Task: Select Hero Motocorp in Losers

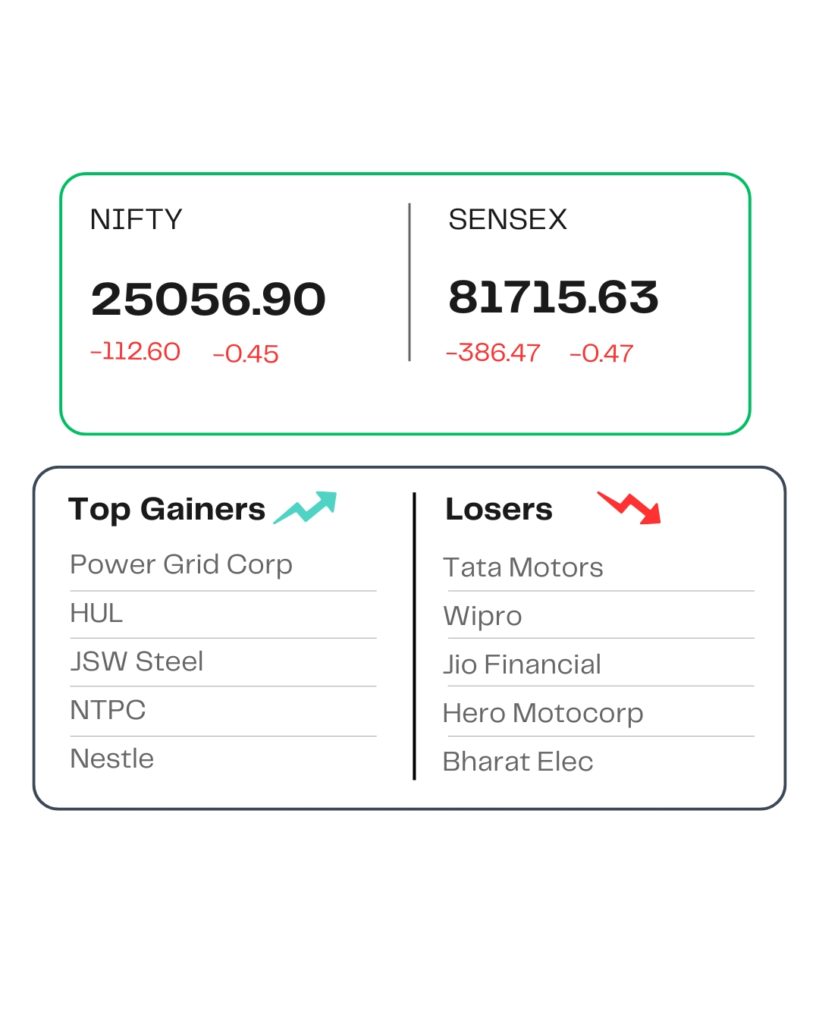Action: pos(543,714)
